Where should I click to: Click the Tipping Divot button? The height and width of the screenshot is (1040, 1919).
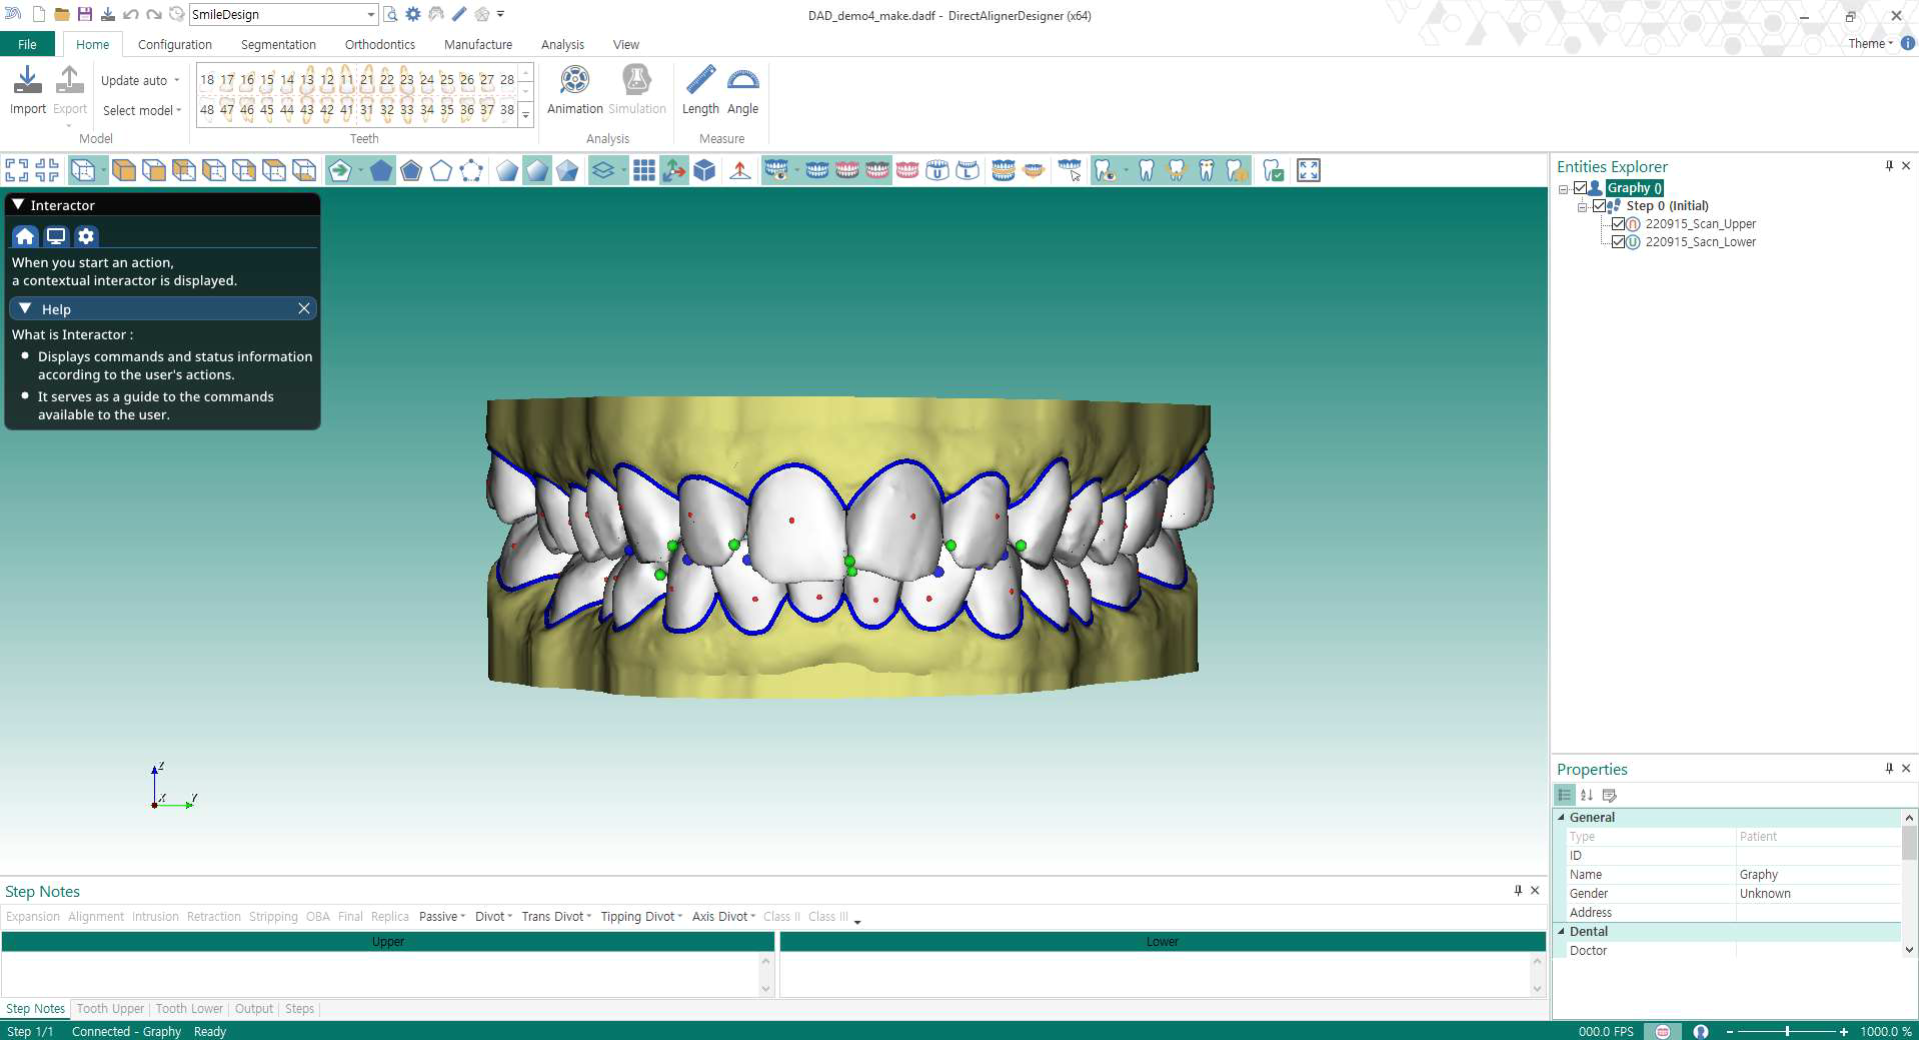[640, 916]
